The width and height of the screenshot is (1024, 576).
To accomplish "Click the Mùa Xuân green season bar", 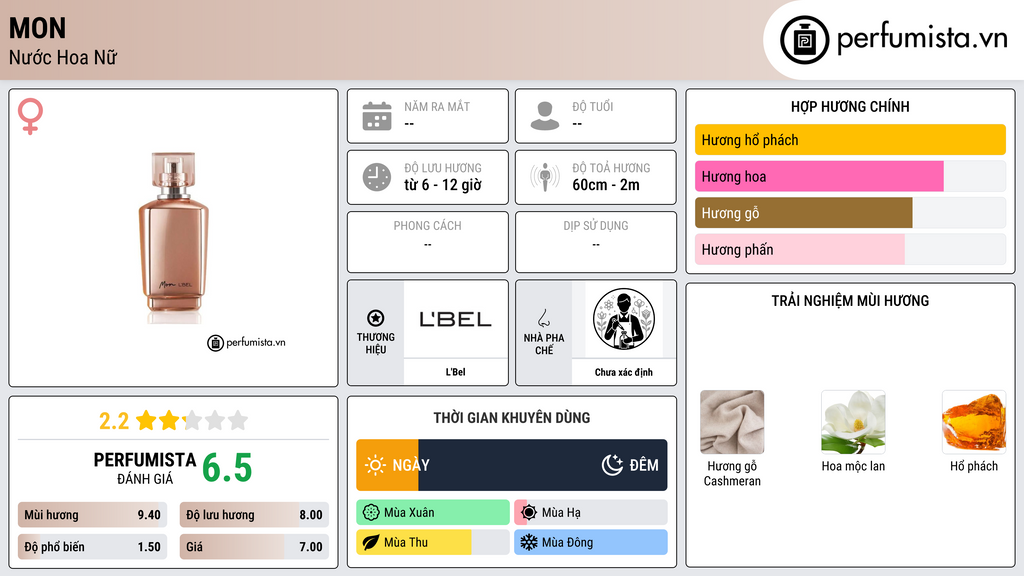I will pos(433,513).
